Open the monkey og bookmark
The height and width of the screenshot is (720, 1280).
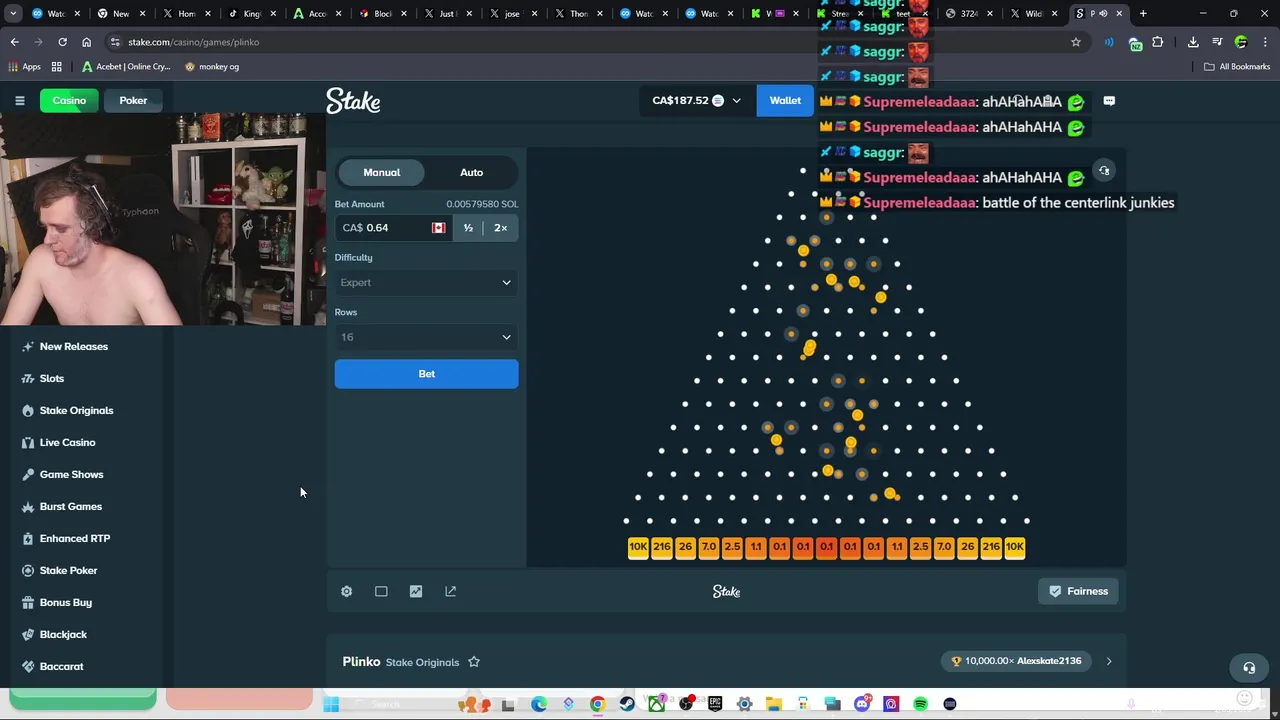tap(212, 67)
